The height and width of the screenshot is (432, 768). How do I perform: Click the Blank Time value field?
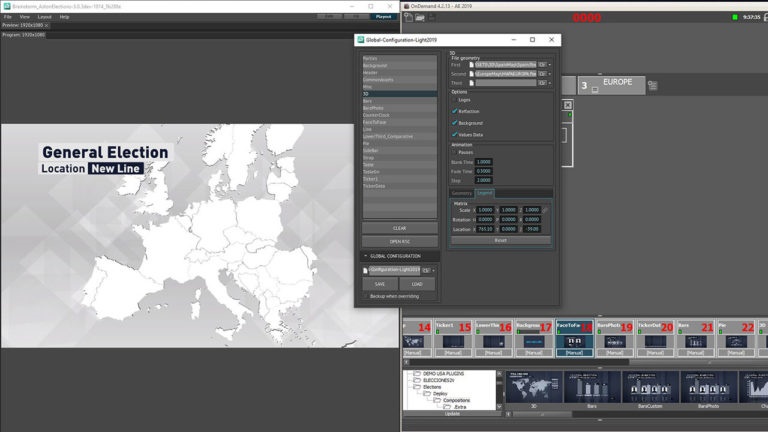[x=484, y=162]
